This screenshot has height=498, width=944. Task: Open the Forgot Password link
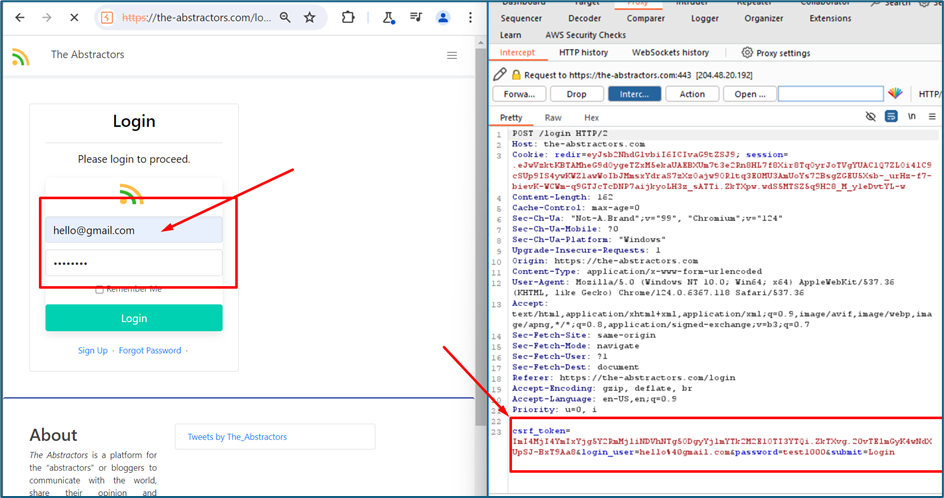(150, 350)
